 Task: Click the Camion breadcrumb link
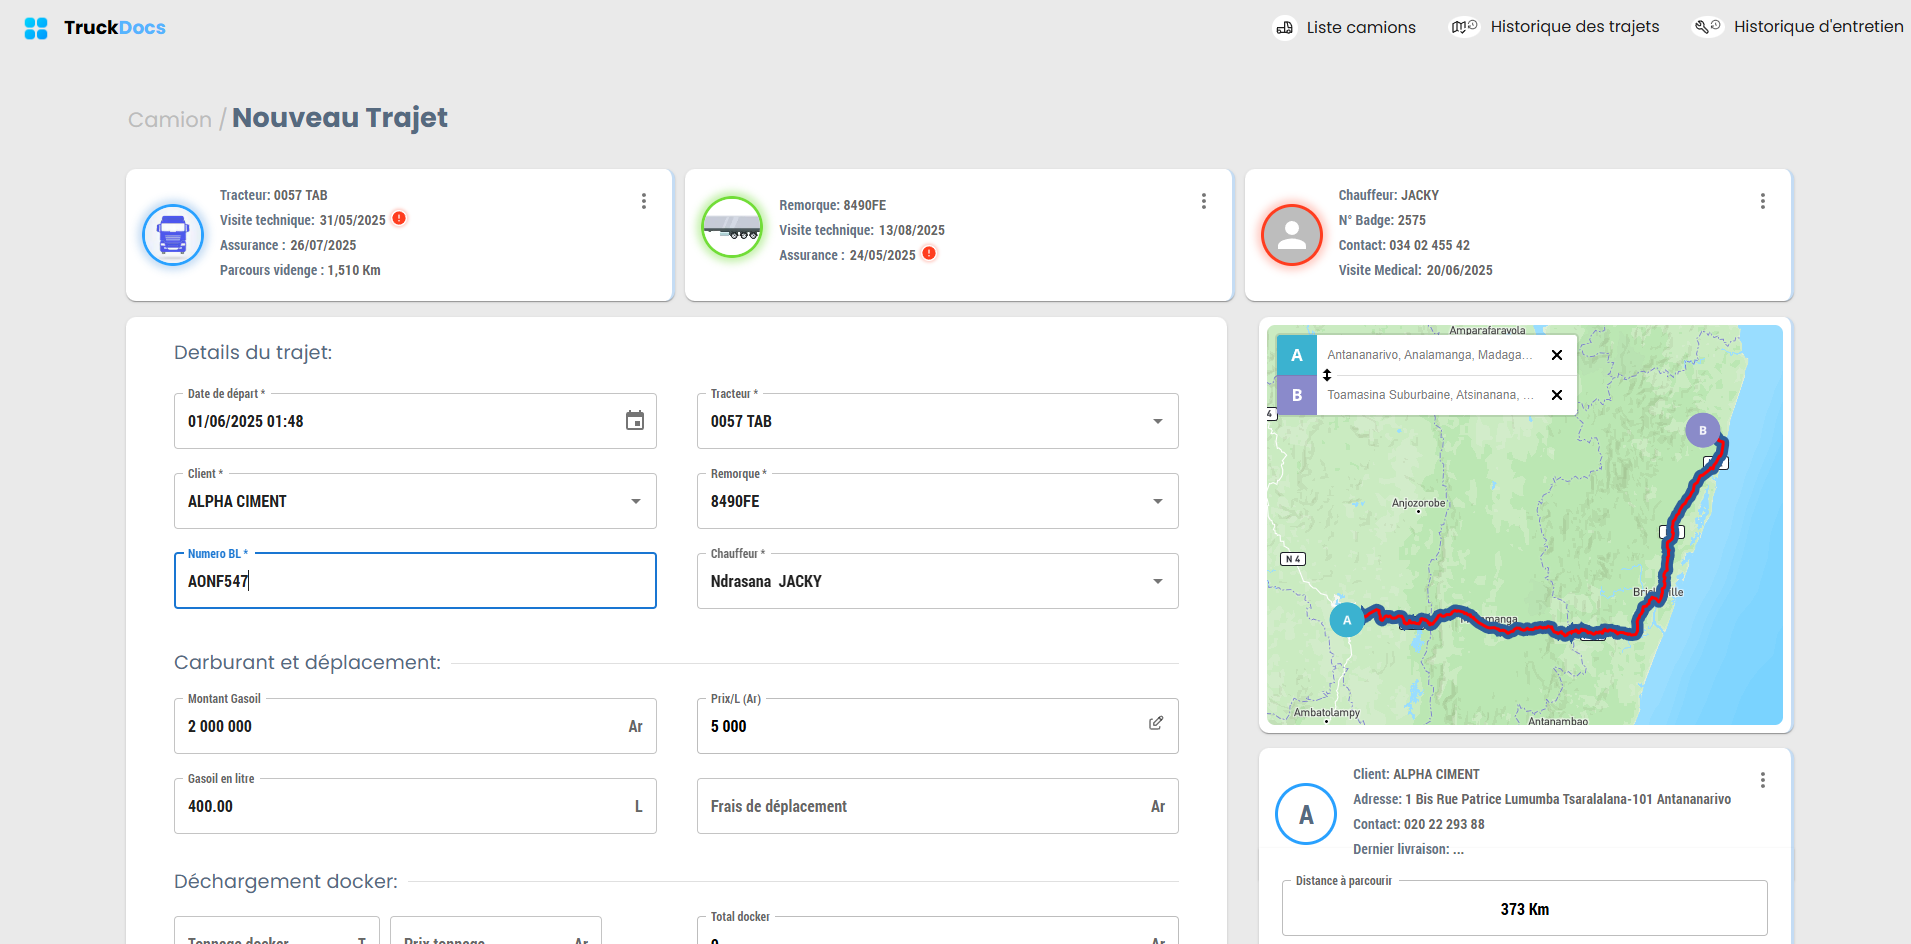170,120
